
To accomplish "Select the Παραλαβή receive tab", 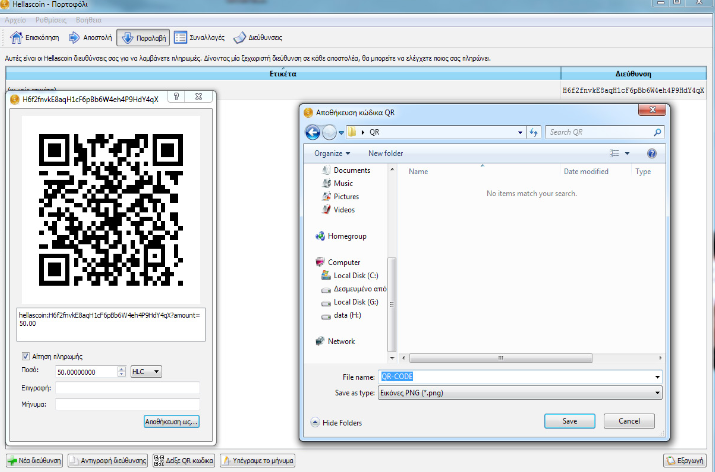I will point(143,38).
